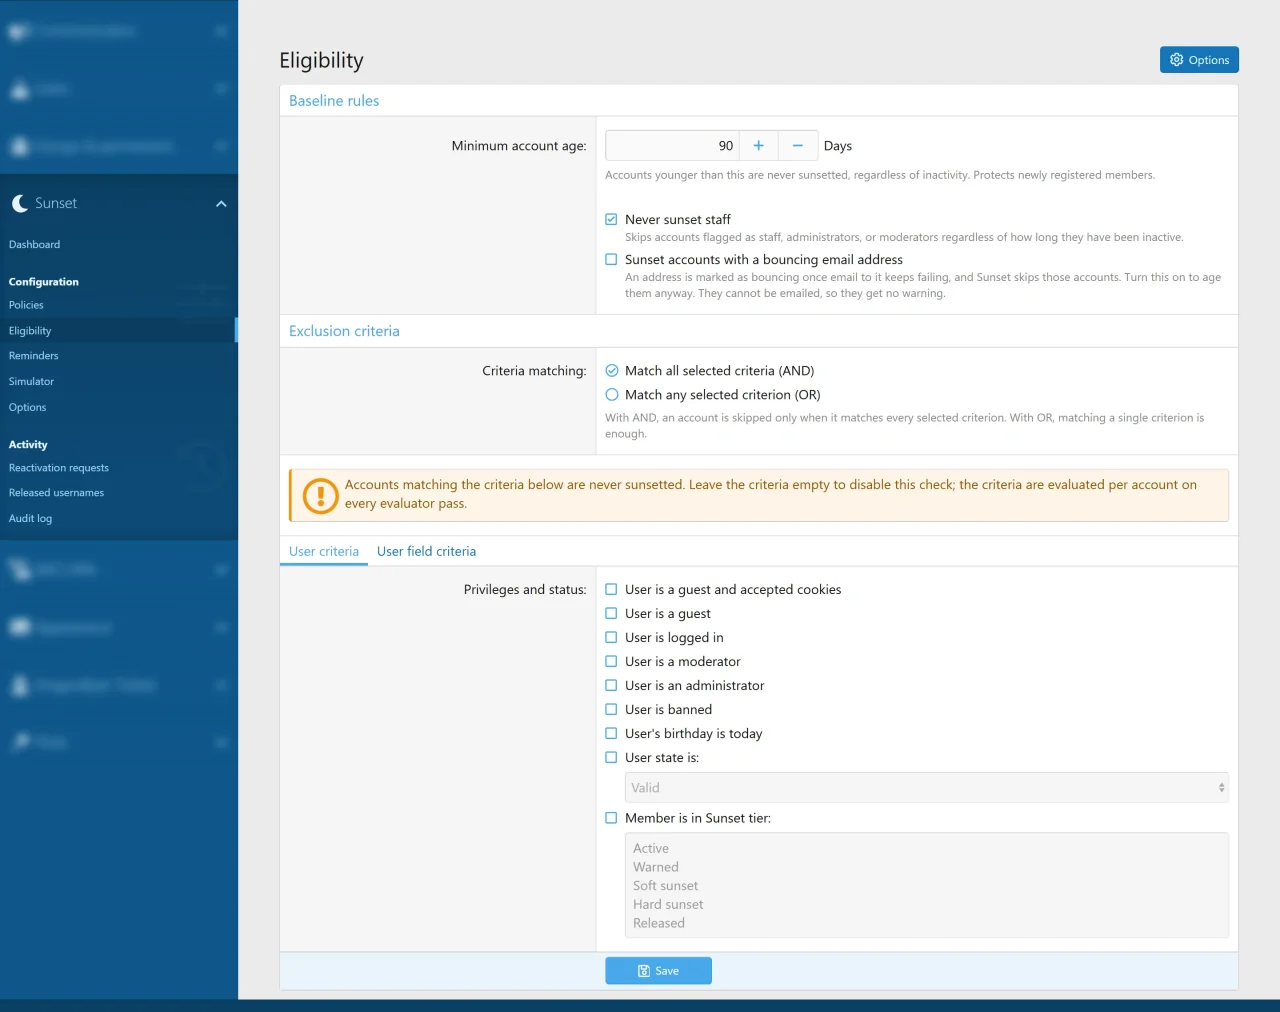
Task: Check User is a guest and accepted cookies
Action: pyautogui.click(x=611, y=589)
